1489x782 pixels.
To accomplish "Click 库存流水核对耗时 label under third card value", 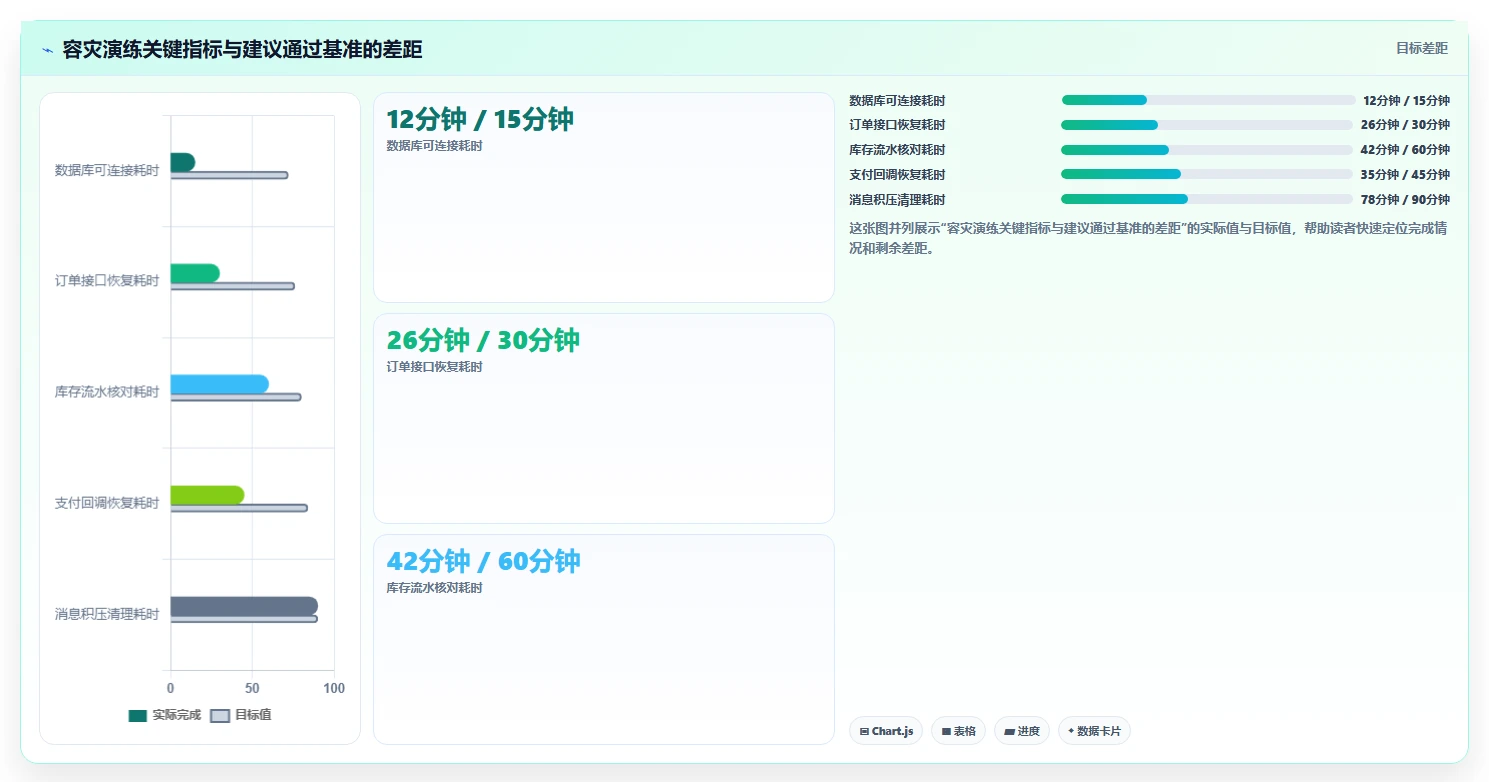I will point(434,588).
